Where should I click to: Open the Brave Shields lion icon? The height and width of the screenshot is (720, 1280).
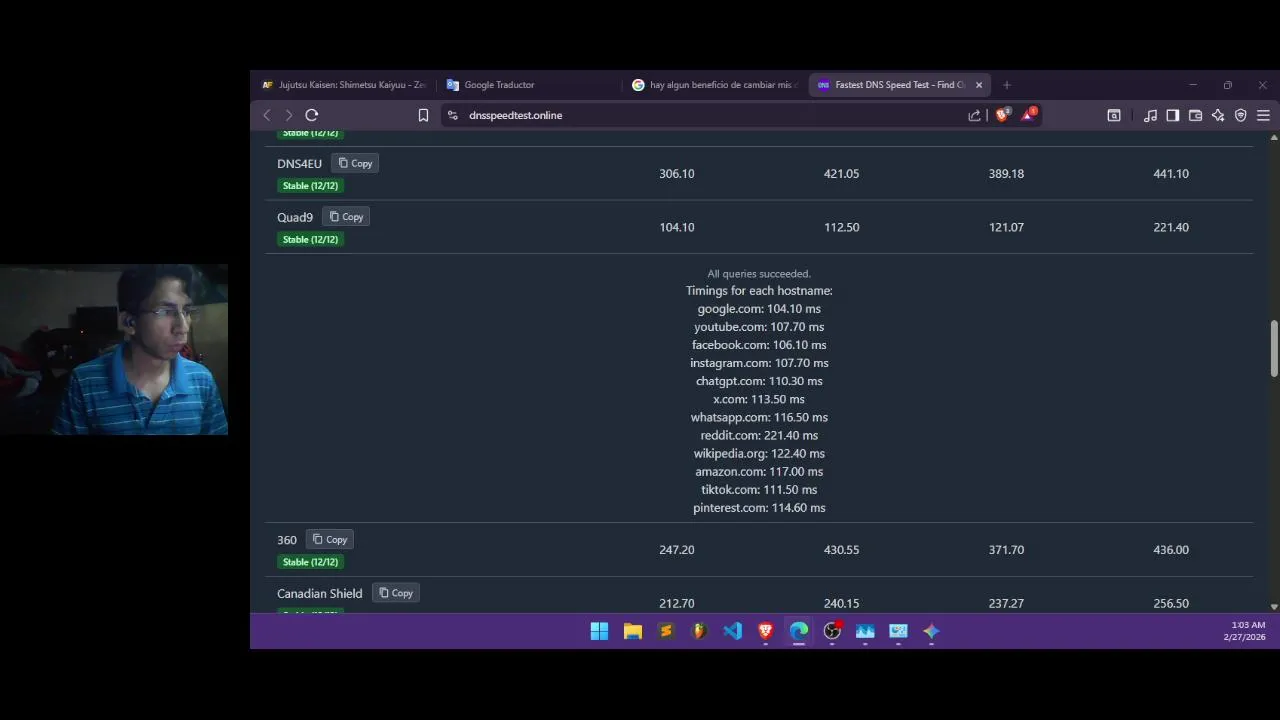(x=1002, y=115)
